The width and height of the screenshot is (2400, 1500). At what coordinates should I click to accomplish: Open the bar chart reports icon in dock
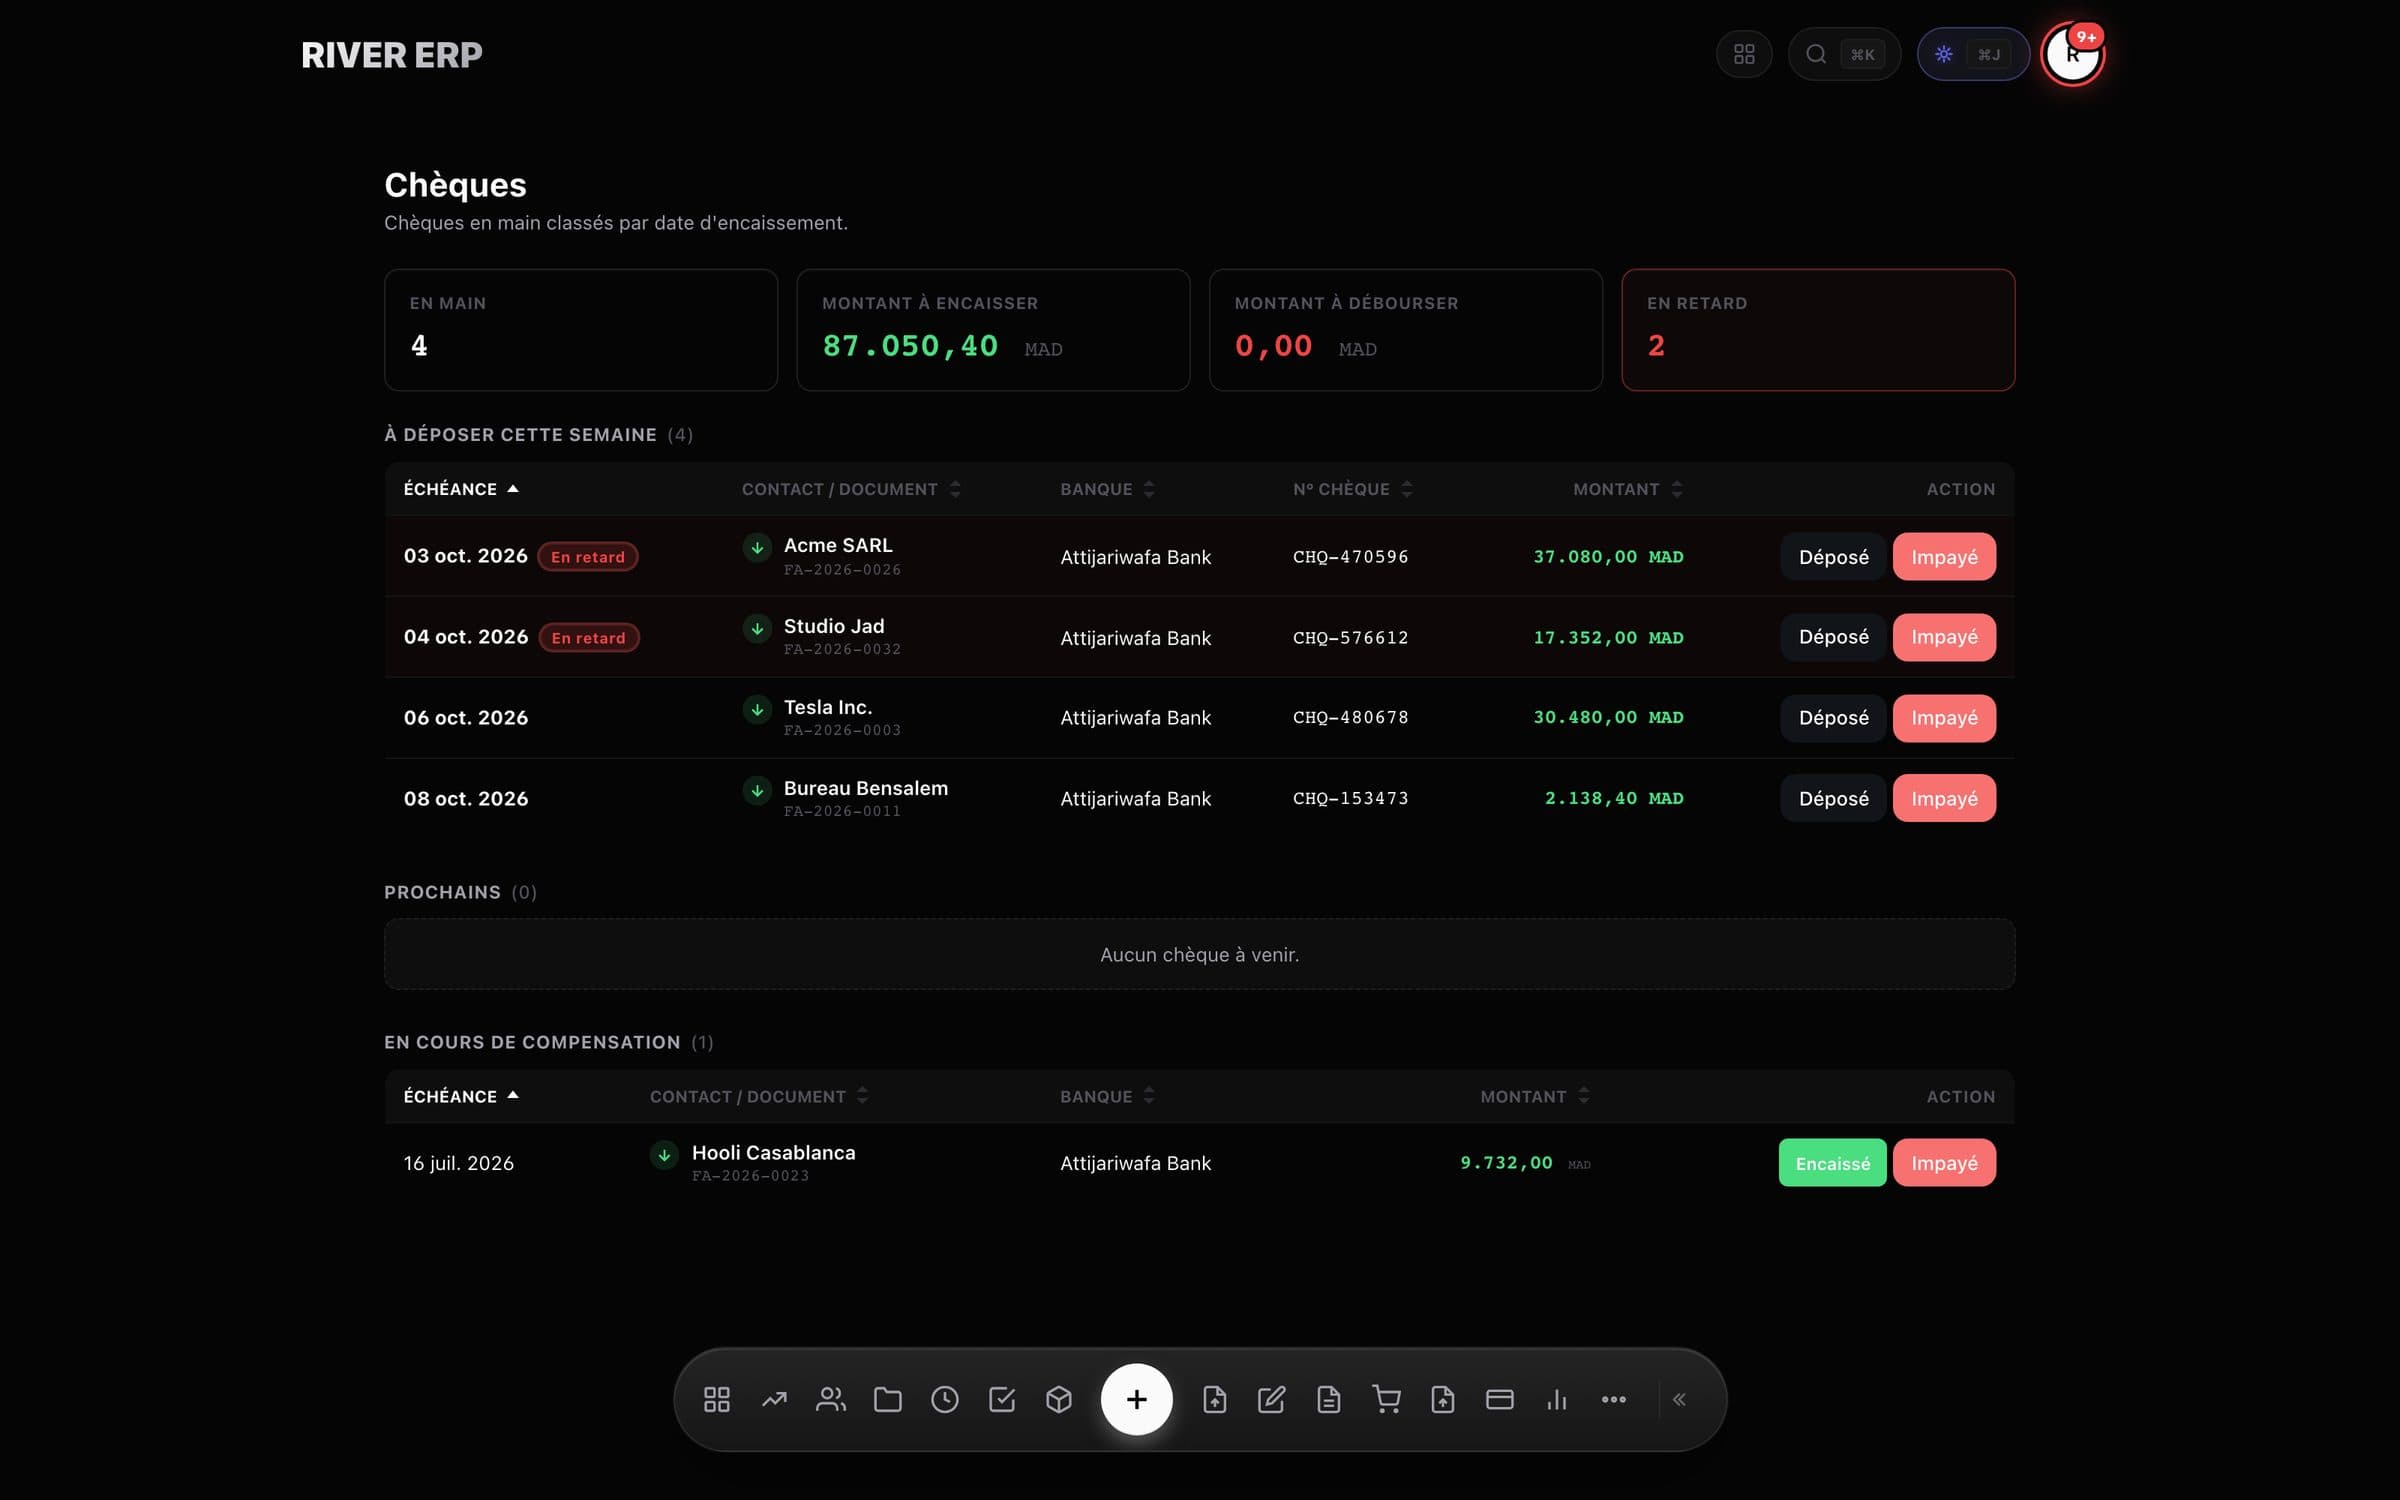(1557, 1399)
